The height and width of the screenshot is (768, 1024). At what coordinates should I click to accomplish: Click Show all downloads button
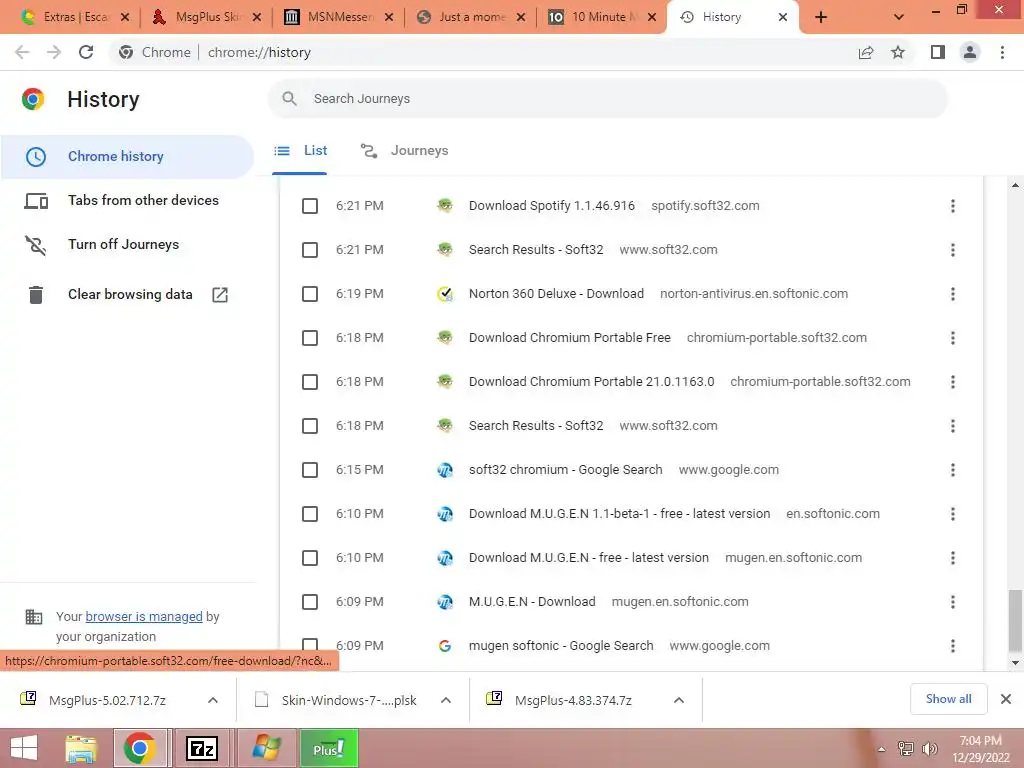tap(948, 699)
